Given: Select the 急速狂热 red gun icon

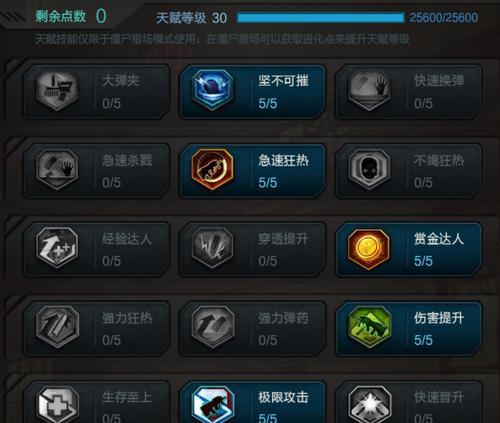Looking at the screenshot, I should click(213, 169).
